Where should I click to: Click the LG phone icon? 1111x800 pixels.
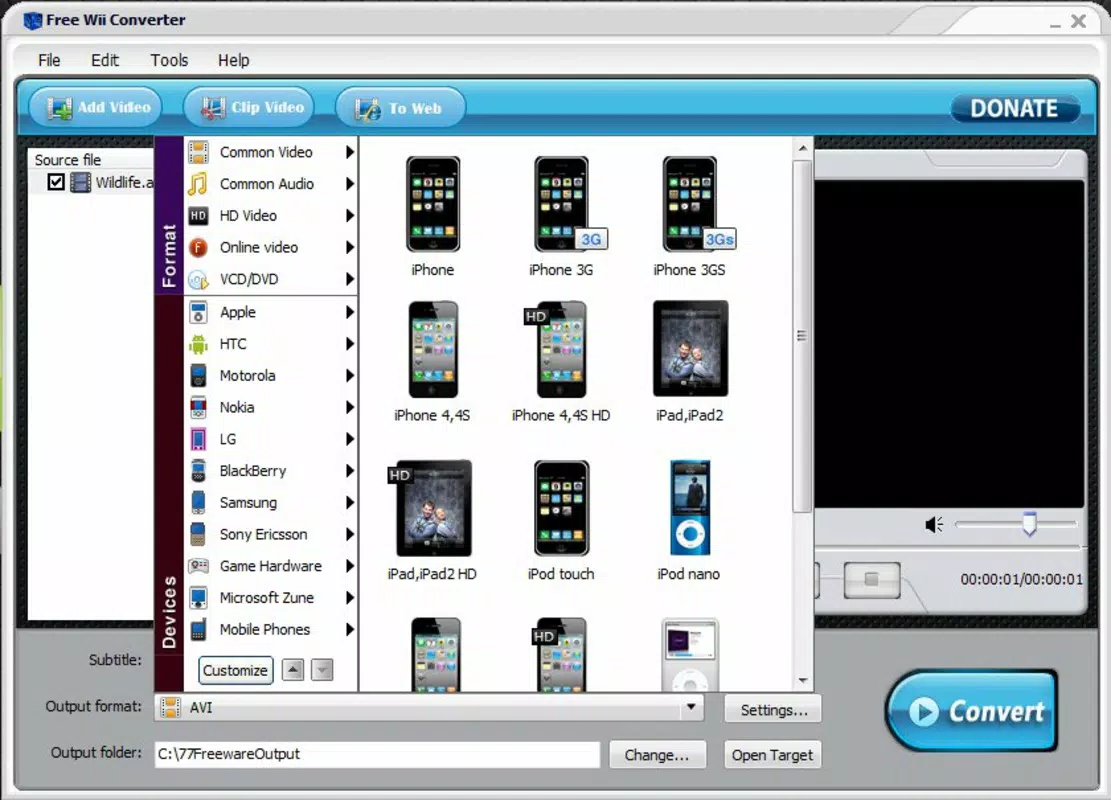tap(198, 439)
